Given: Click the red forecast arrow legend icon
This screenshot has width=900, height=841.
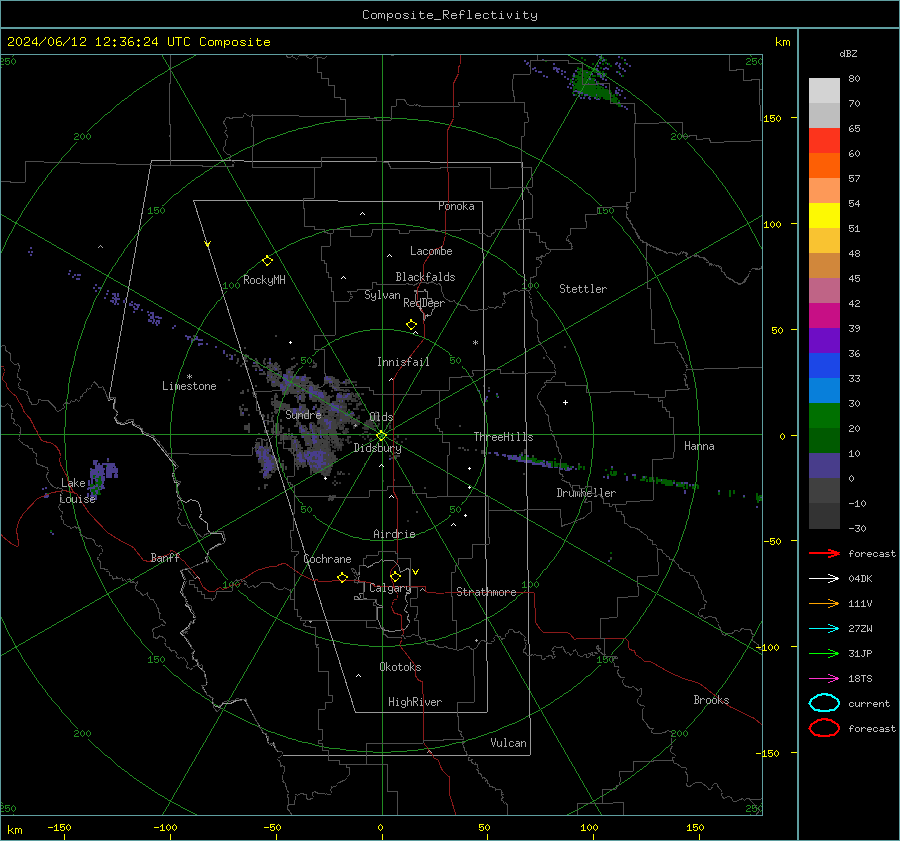Looking at the screenshot, I should [824, 553].
